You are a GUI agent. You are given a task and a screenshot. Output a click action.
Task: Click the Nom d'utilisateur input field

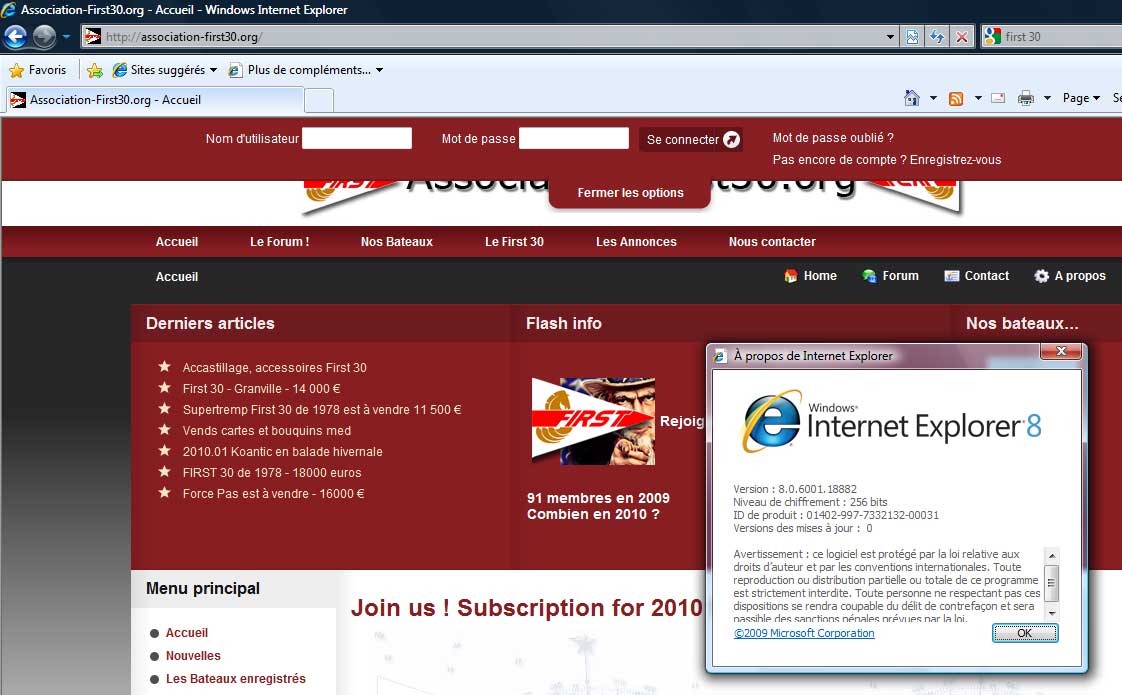(x=357, y=139)
